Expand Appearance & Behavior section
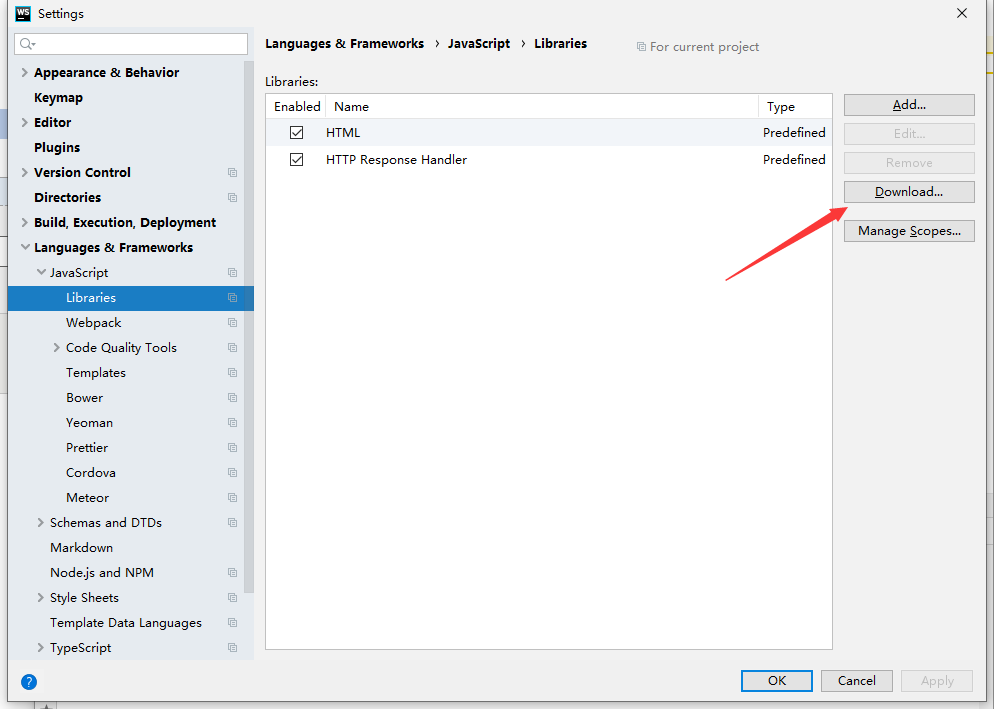 (25, 72)
